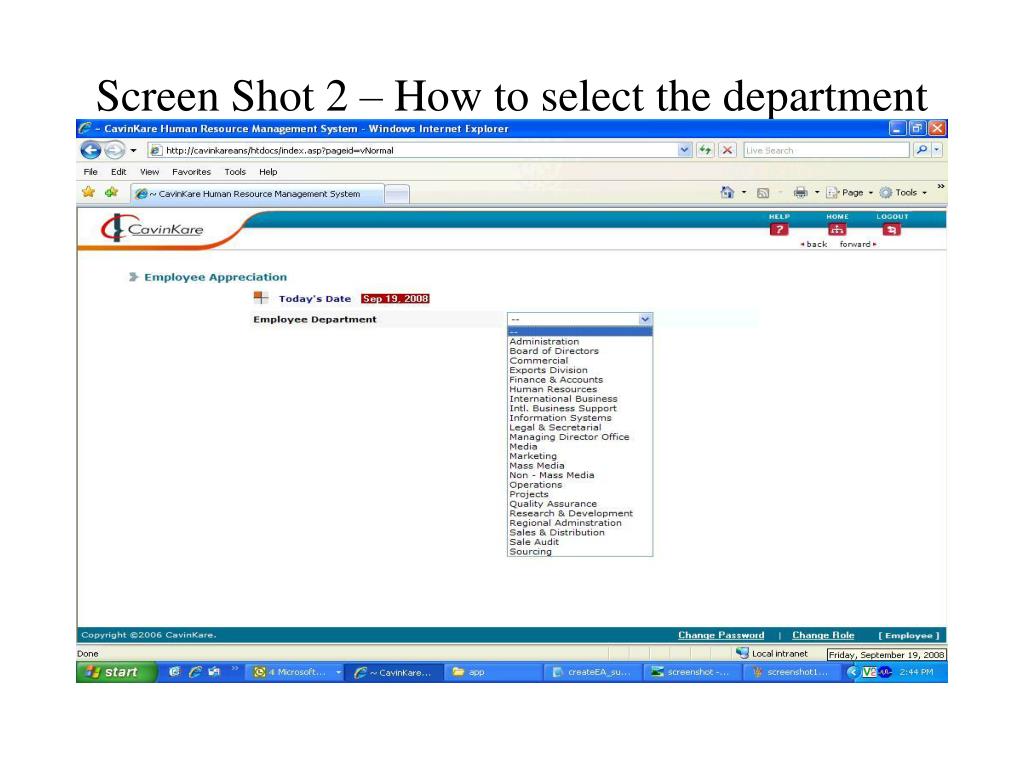
Task: Click the Favorites Center star icon
Action: tap(89, 193)
